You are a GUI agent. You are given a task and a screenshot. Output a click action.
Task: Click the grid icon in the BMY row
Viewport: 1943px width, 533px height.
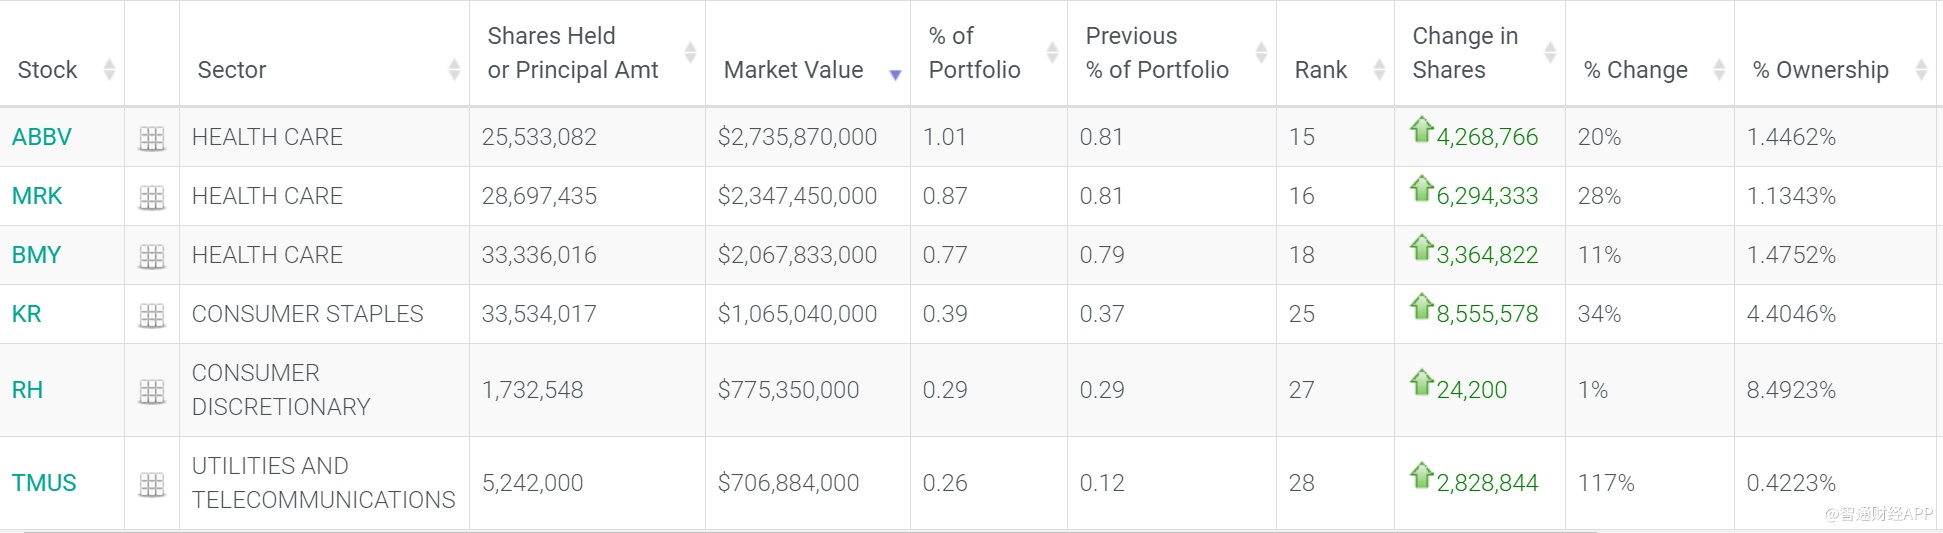click(x=152, y=257)
